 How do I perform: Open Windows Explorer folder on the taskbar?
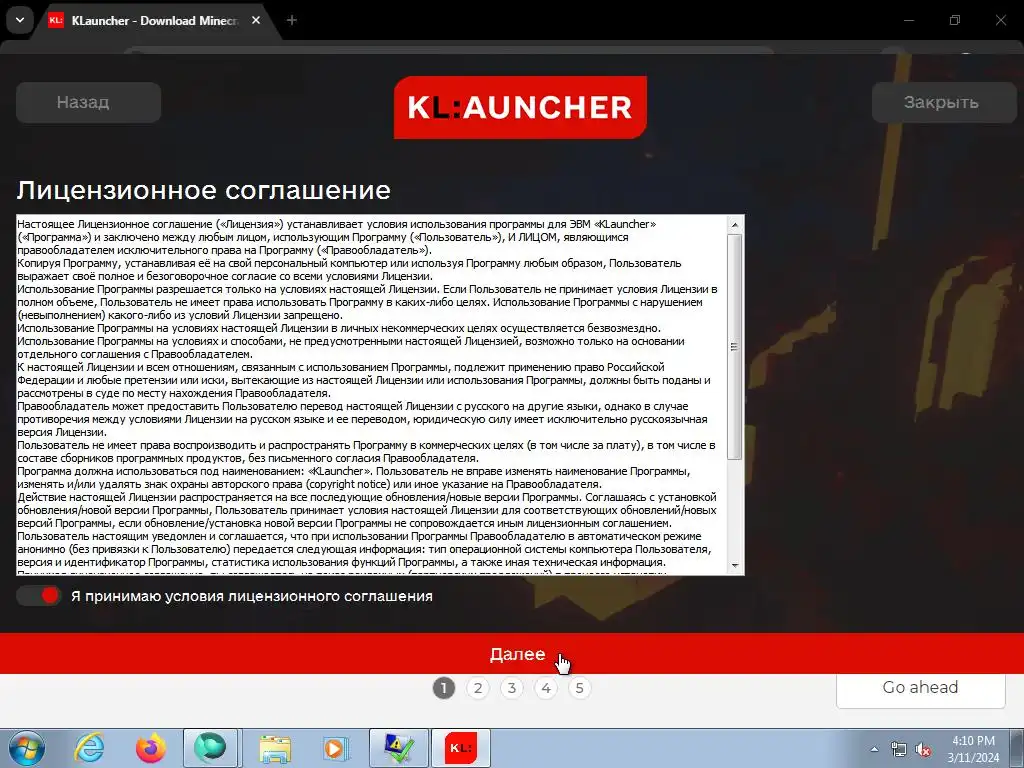pyautogui.click(x=275, y=748)
